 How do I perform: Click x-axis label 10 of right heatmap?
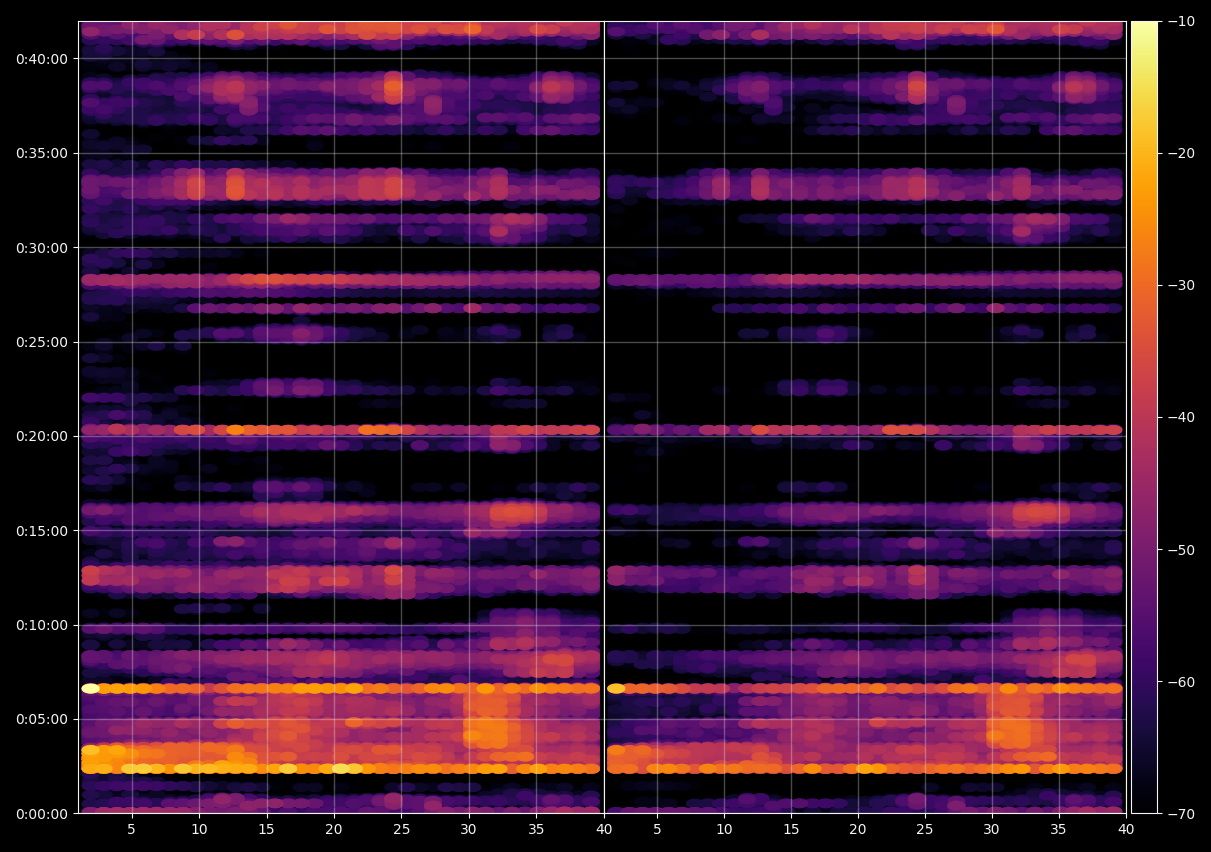(x=724, y=830)
